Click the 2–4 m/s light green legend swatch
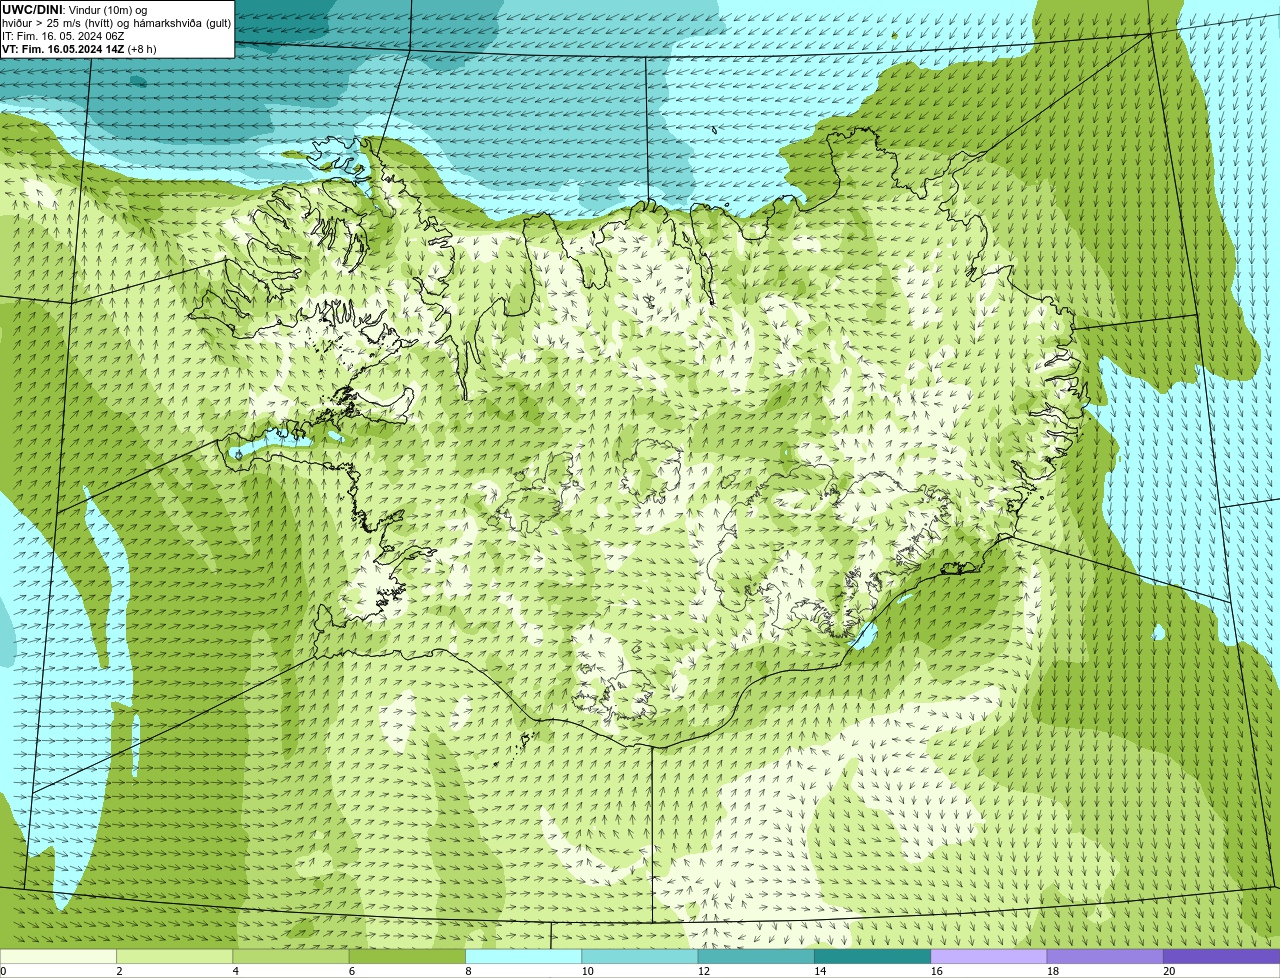Image resolution: width=1280 pixels, height=978 pixels. (175, 956)
